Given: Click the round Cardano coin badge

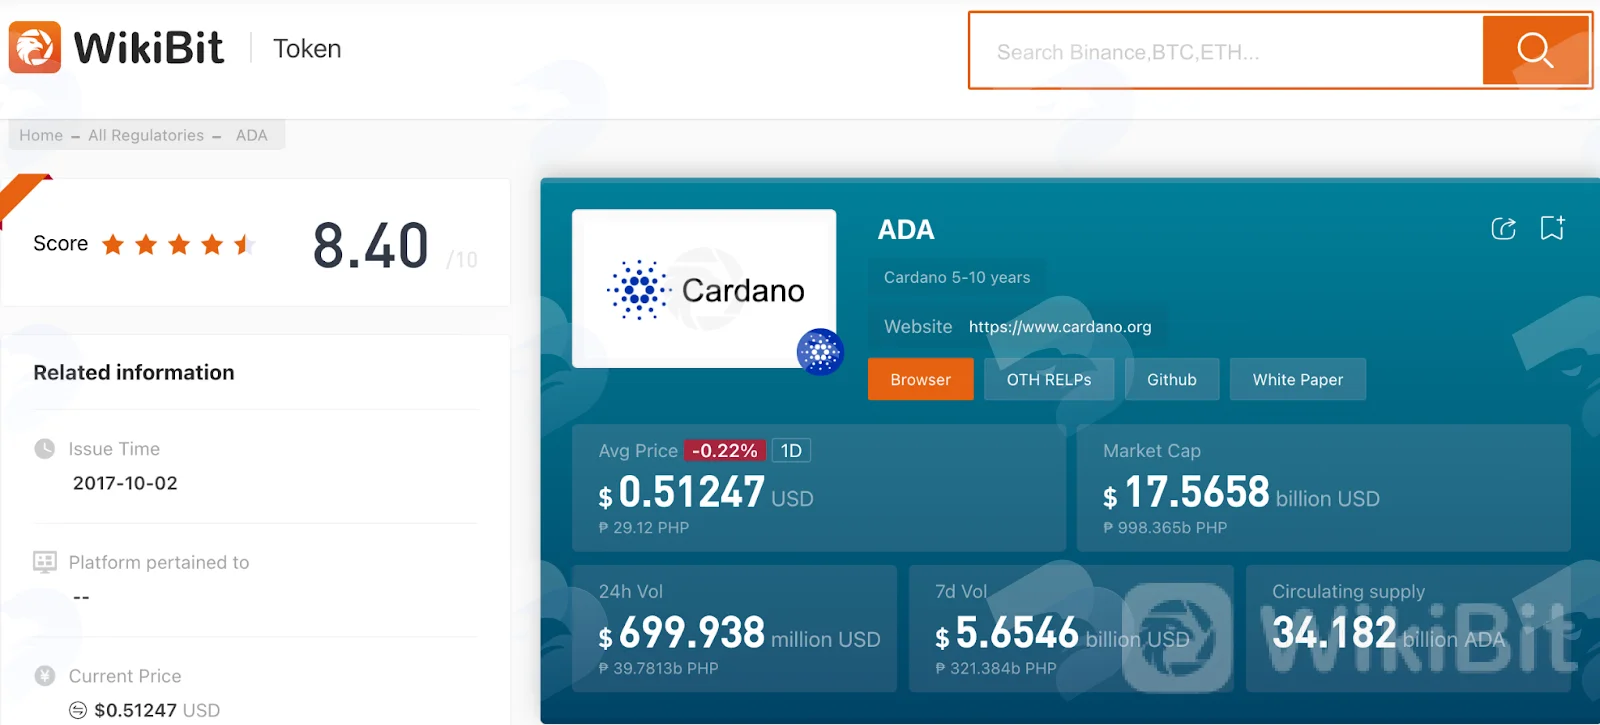Looking at the screenshot, I should click(820, 352).
